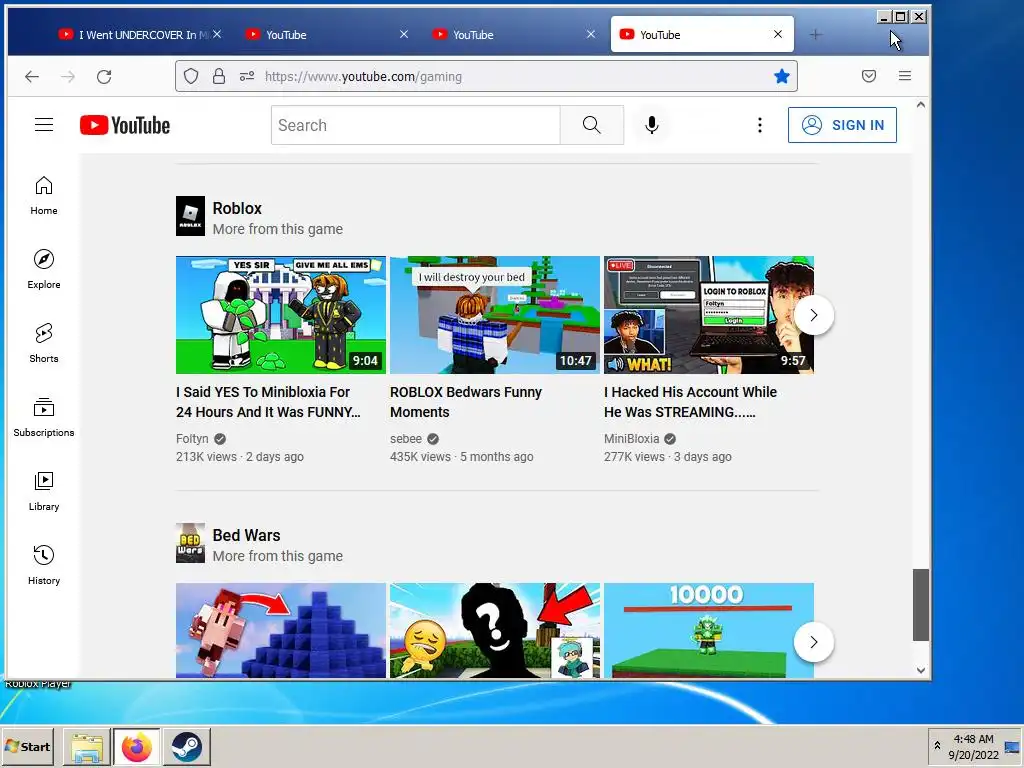Screen dimensions: 1024x768
Task: Open Foltyn channel link
Action: click(192, 439)
